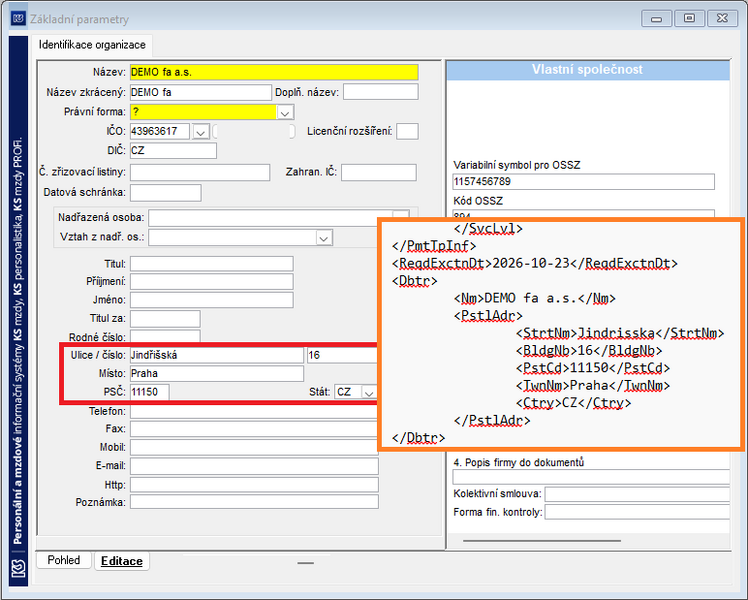Click the DIČ input field
The image size is (748, 600).
pyautogui.click(x=173, y=151)
